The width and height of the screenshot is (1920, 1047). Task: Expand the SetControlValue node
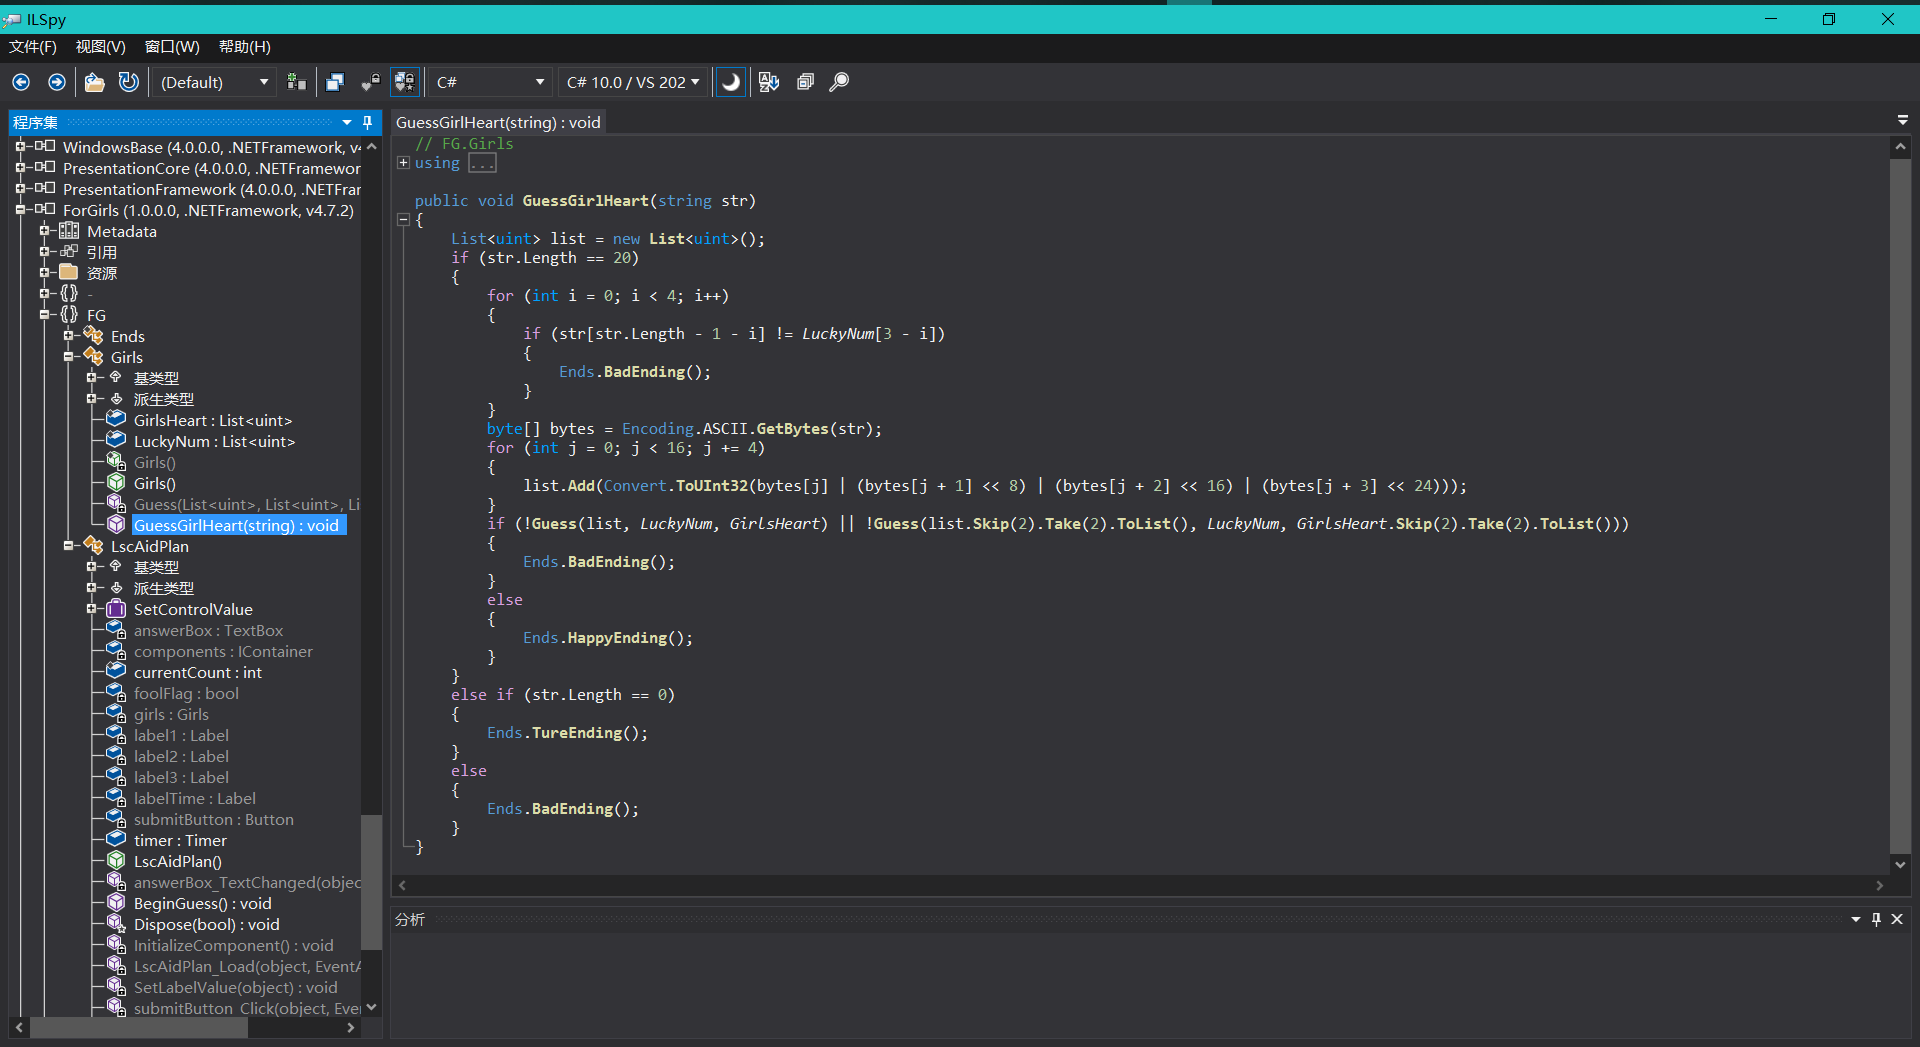tap(91, 609)
